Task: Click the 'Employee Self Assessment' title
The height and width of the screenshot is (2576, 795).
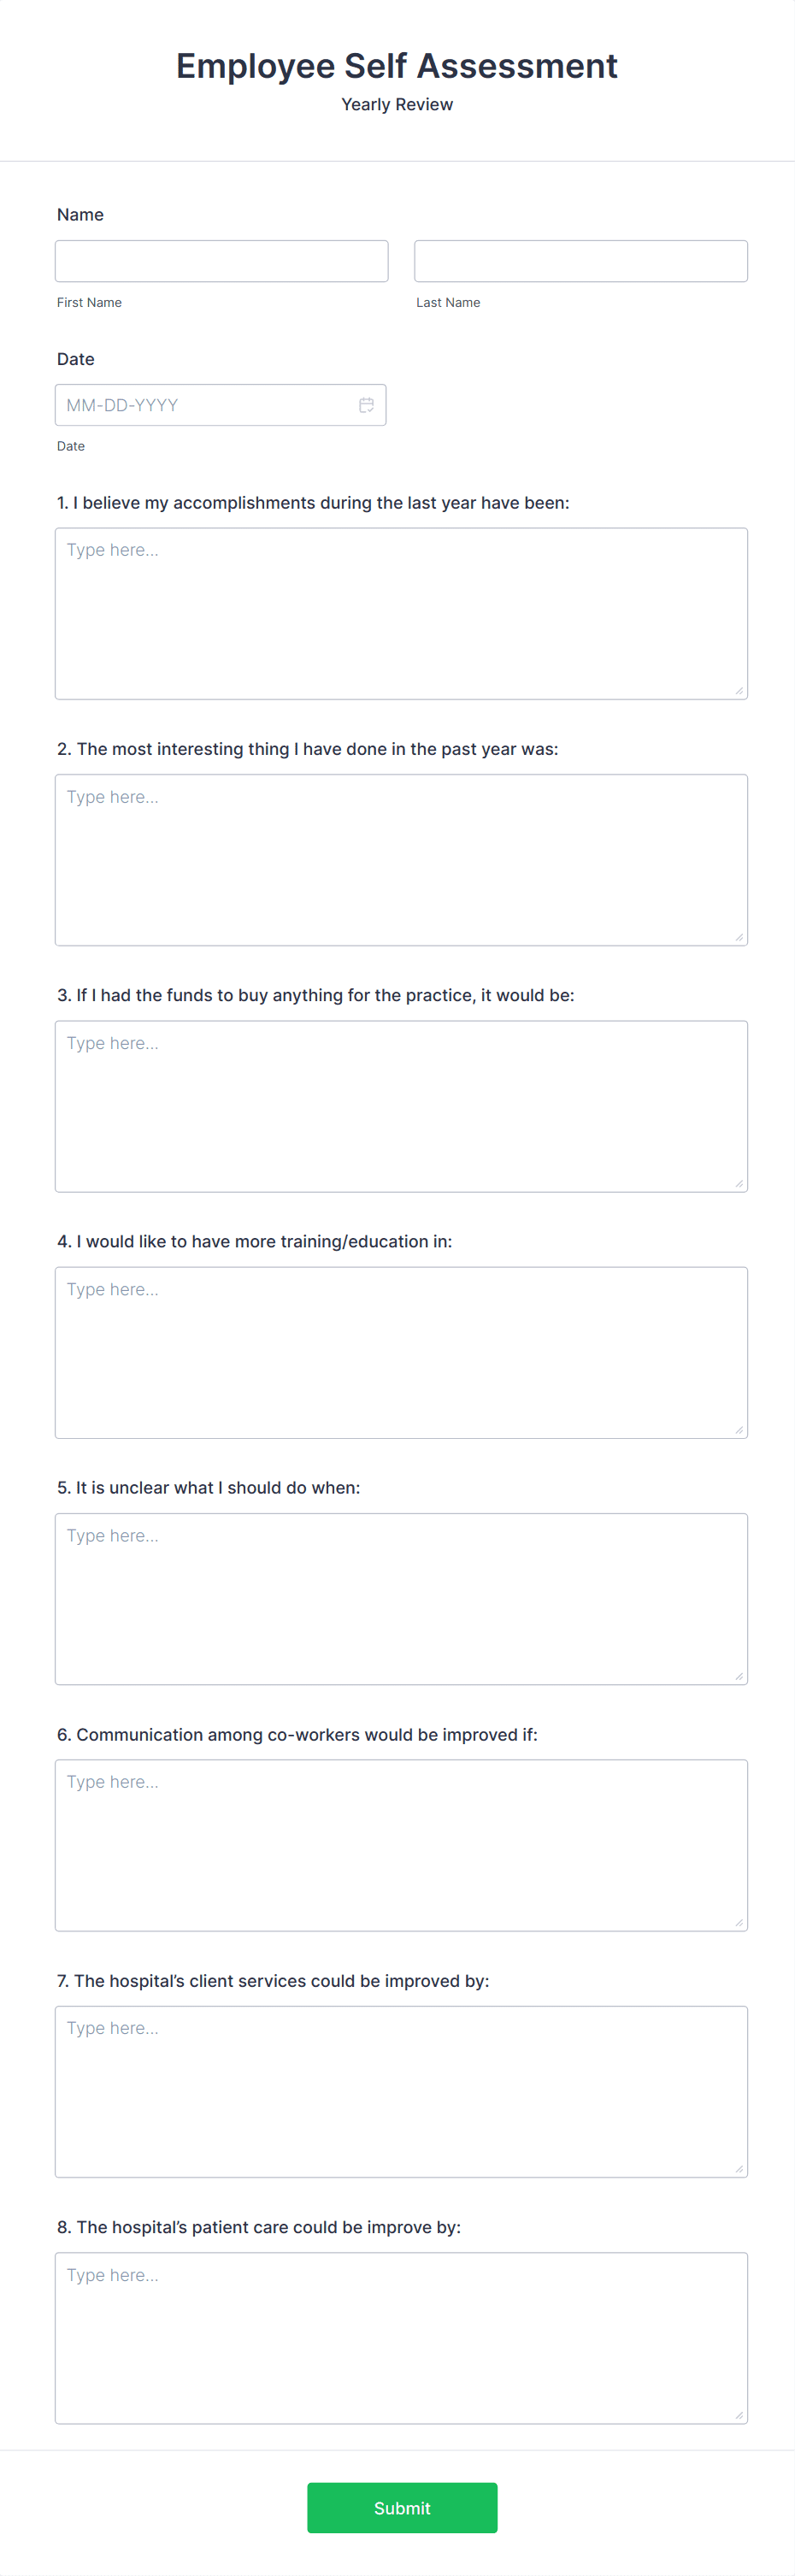Action: tap(397, 65)
